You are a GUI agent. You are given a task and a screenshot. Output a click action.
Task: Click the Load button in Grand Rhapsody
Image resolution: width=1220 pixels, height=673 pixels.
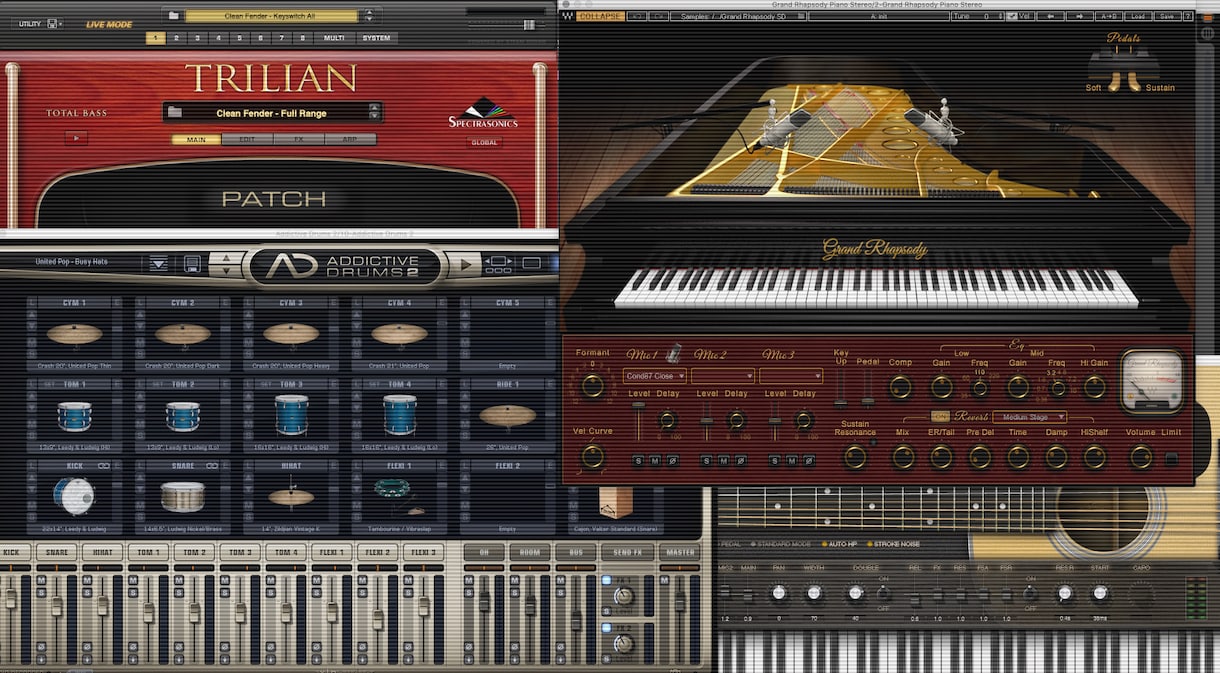coord(1138,16)
